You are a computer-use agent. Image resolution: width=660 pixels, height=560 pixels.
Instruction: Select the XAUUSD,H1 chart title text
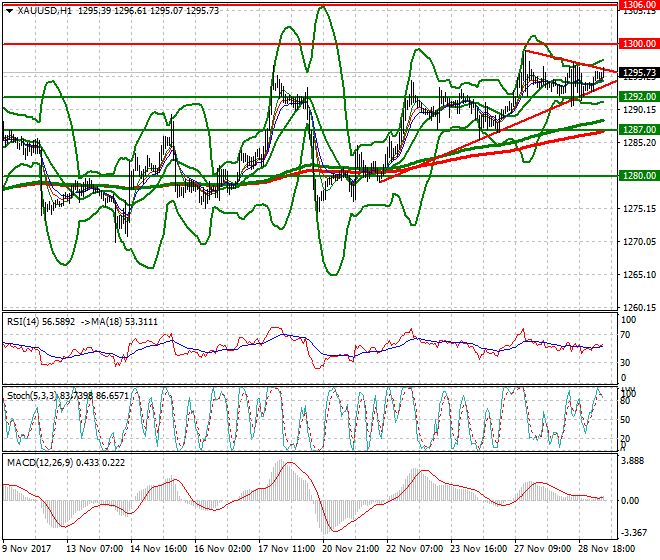pyautogui.click(x=45, y=11)
